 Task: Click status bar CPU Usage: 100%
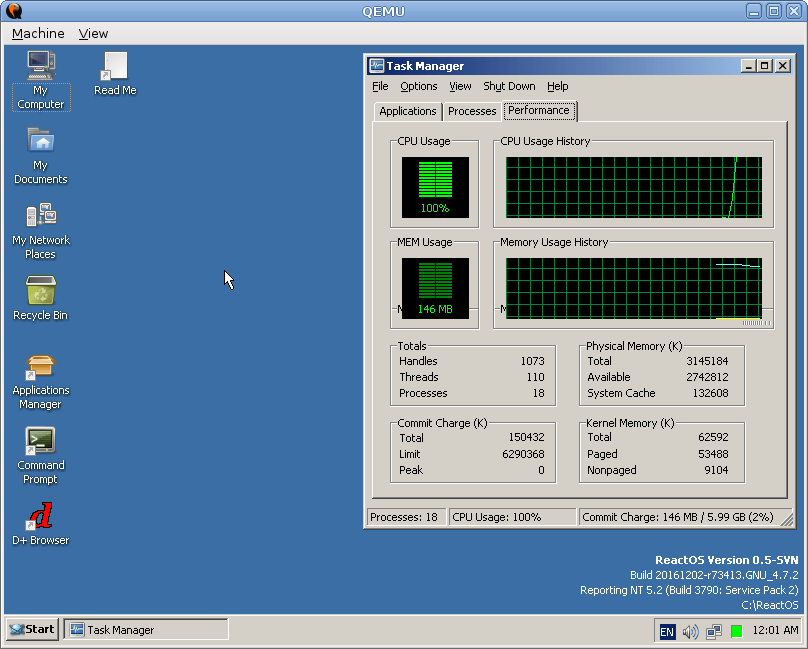(x=511, y=517)
